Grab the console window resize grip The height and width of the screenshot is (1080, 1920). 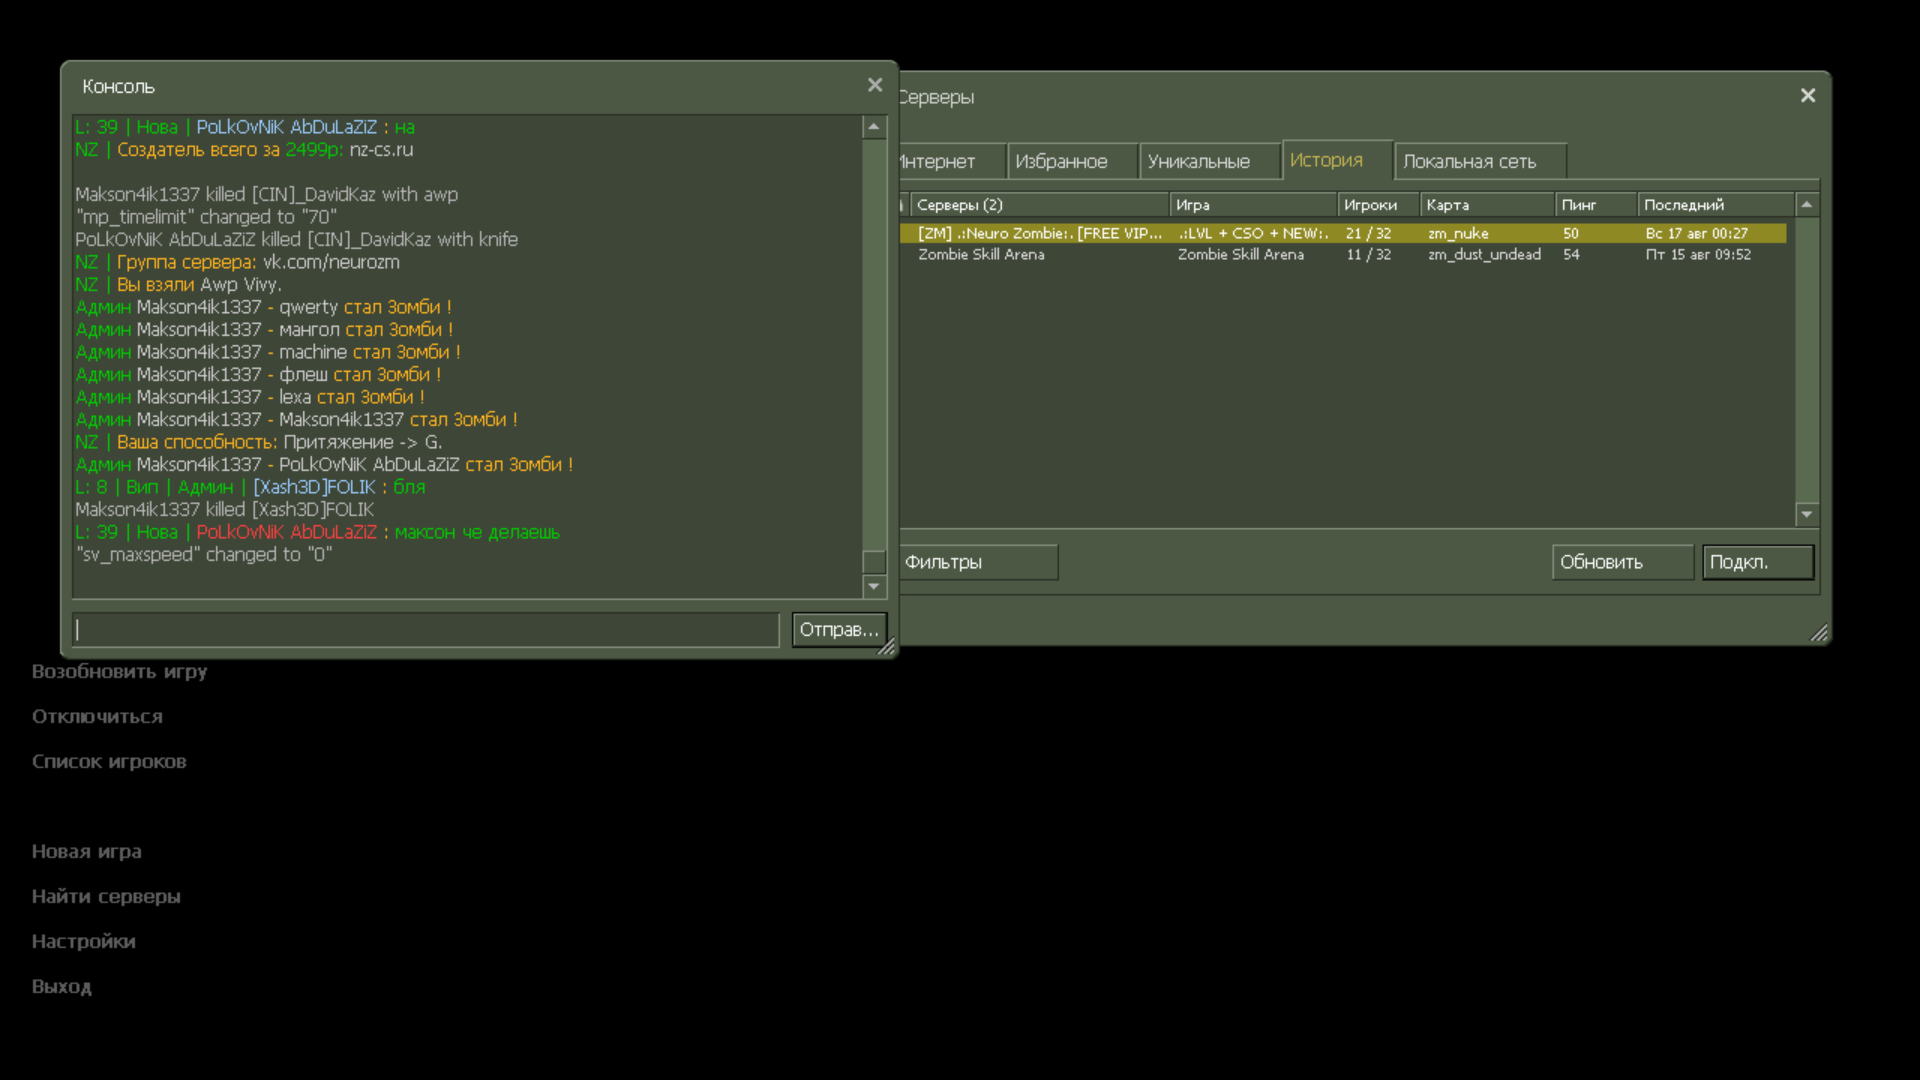(886, 648)
